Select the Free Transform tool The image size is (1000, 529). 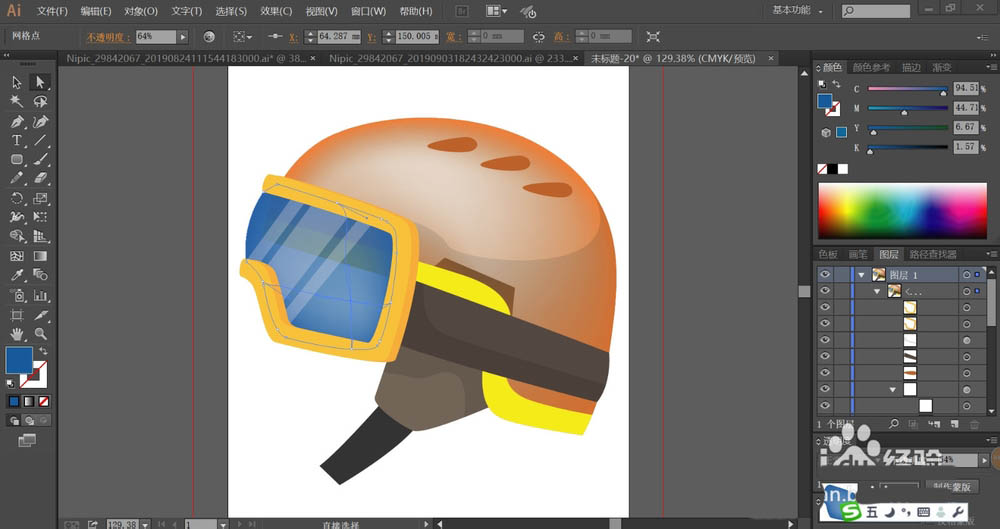[40, 218]
